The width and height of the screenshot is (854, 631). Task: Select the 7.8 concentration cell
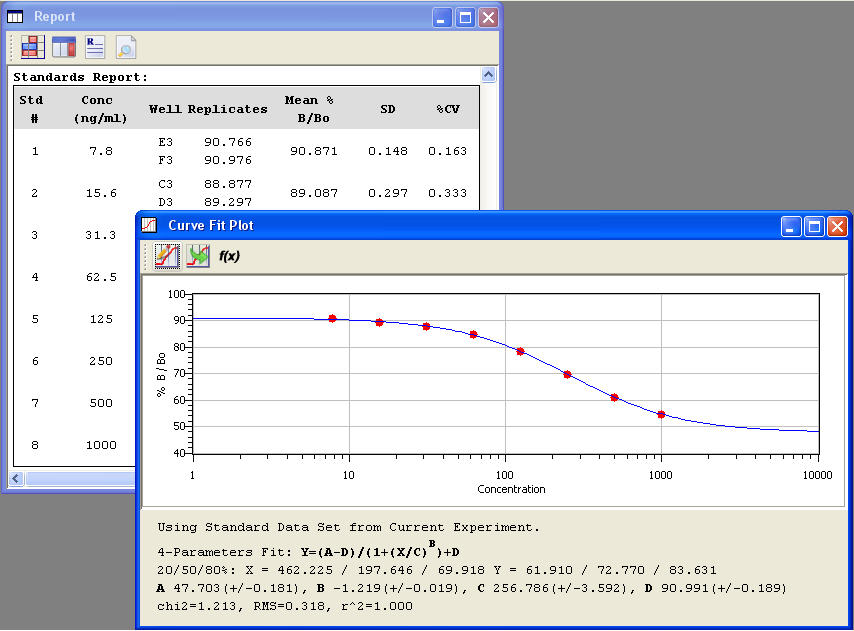[x=101, y=151]
